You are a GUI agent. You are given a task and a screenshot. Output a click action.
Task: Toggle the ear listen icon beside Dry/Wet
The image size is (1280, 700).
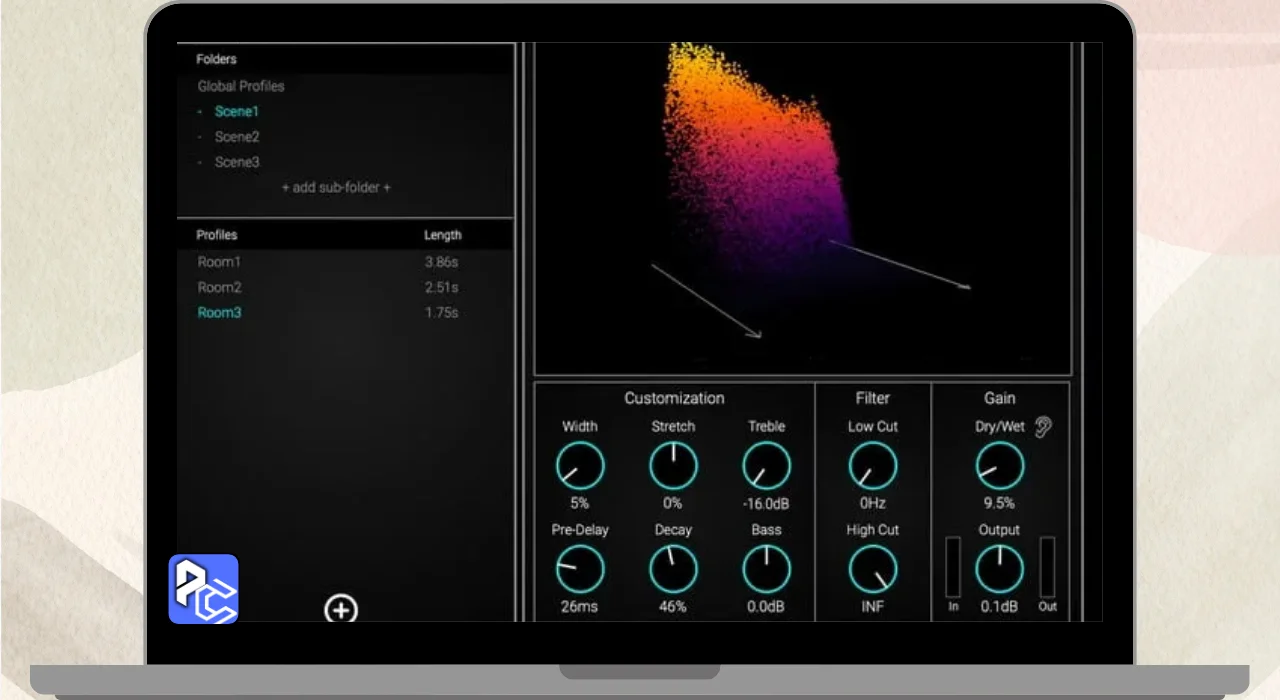coord(1043,427)
